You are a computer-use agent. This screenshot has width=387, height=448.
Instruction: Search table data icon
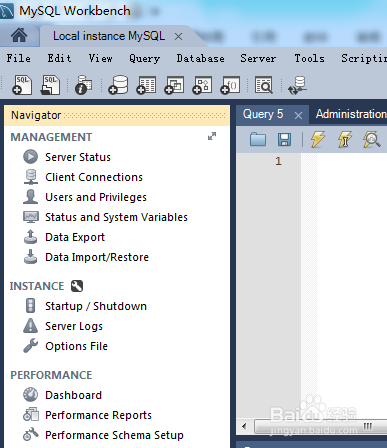[264, 85]
